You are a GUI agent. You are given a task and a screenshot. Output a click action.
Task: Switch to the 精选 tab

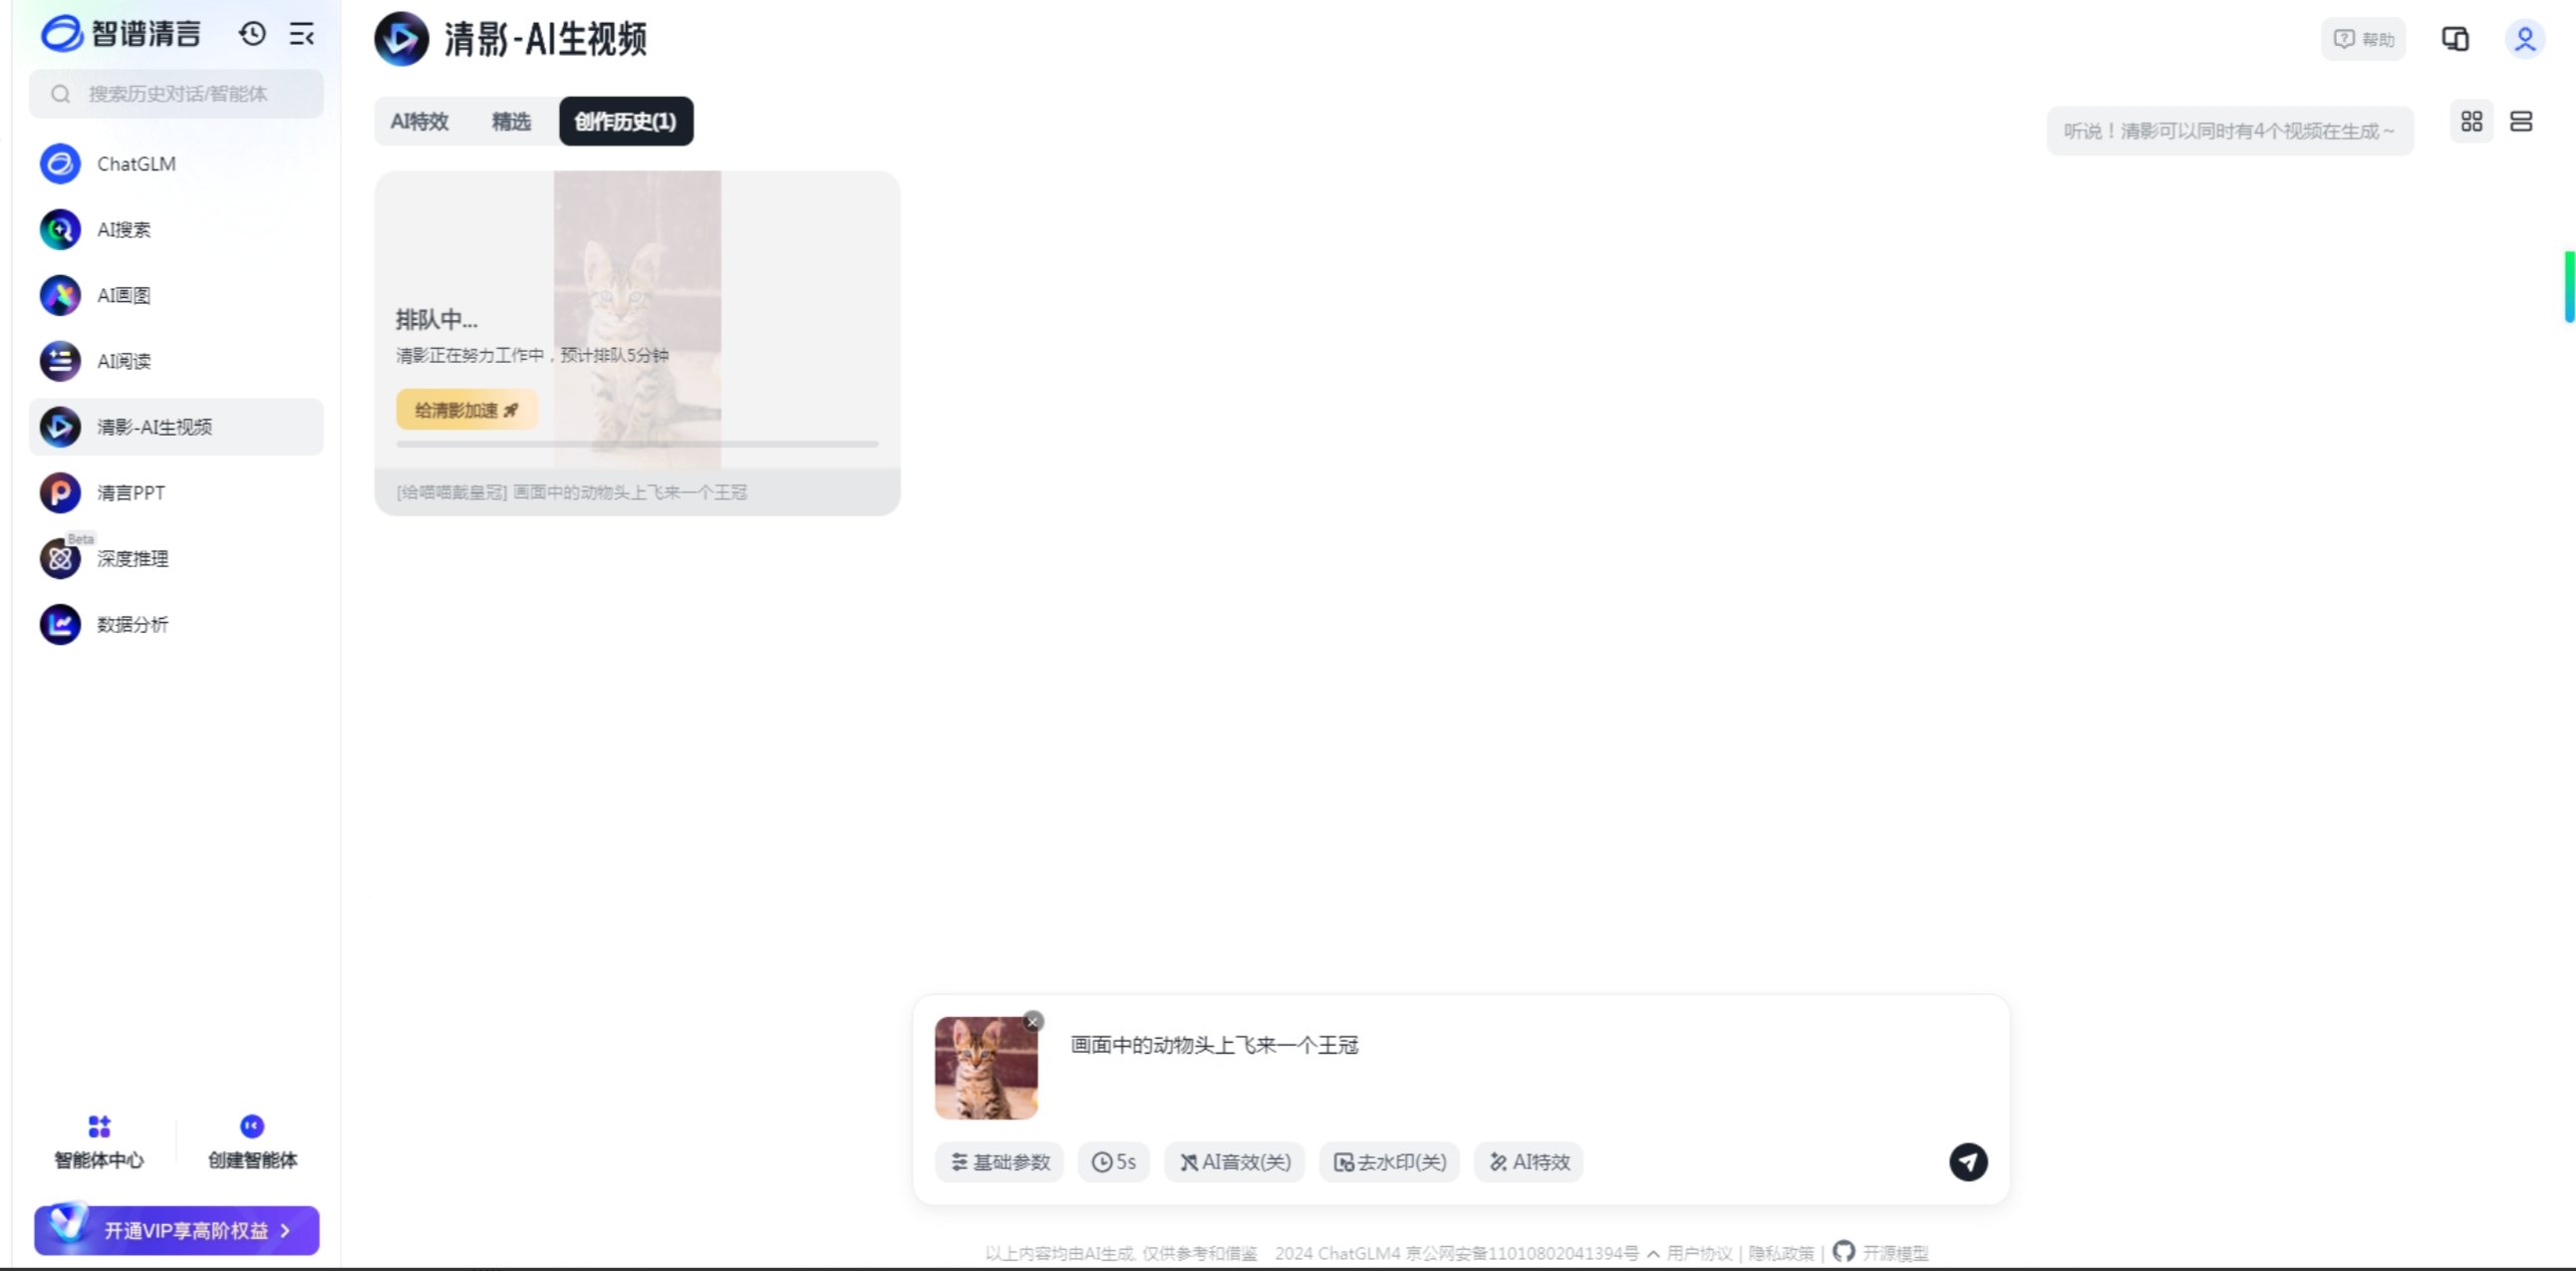510,121
